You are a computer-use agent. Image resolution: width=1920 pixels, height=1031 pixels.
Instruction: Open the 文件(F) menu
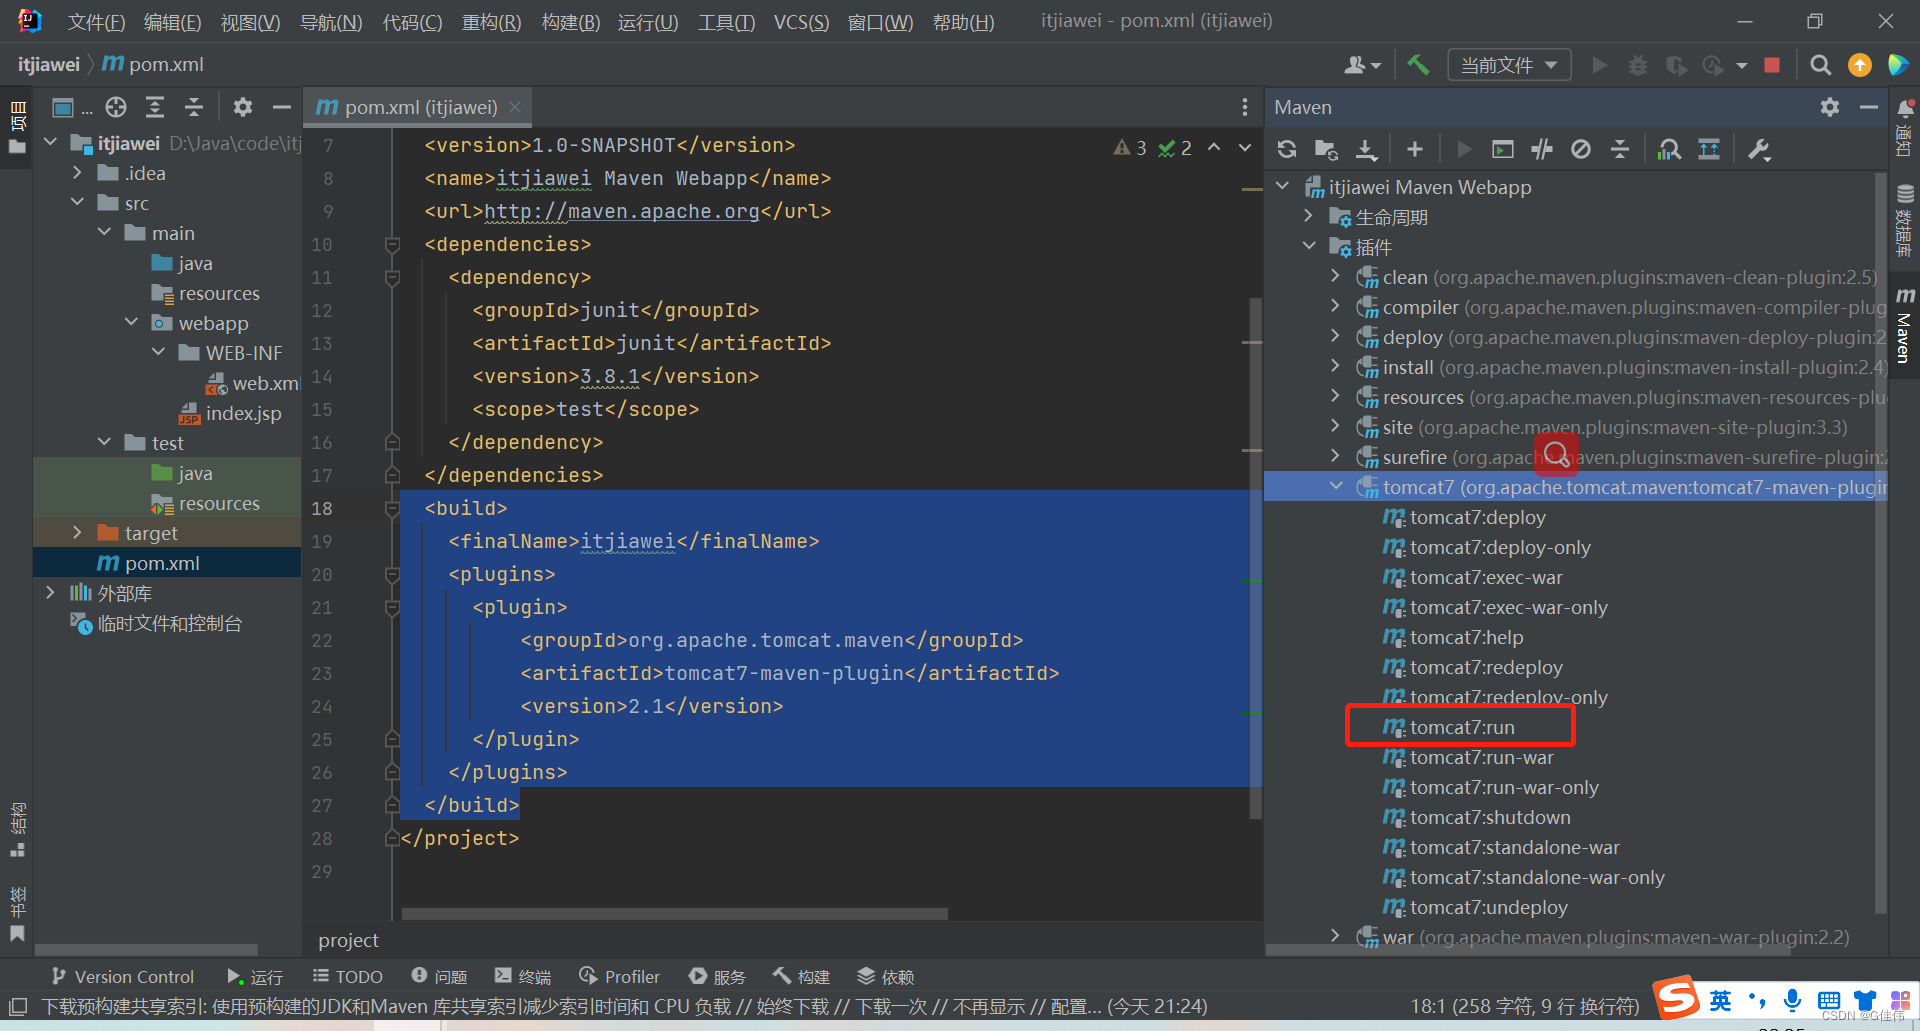[x=96, y=22]
